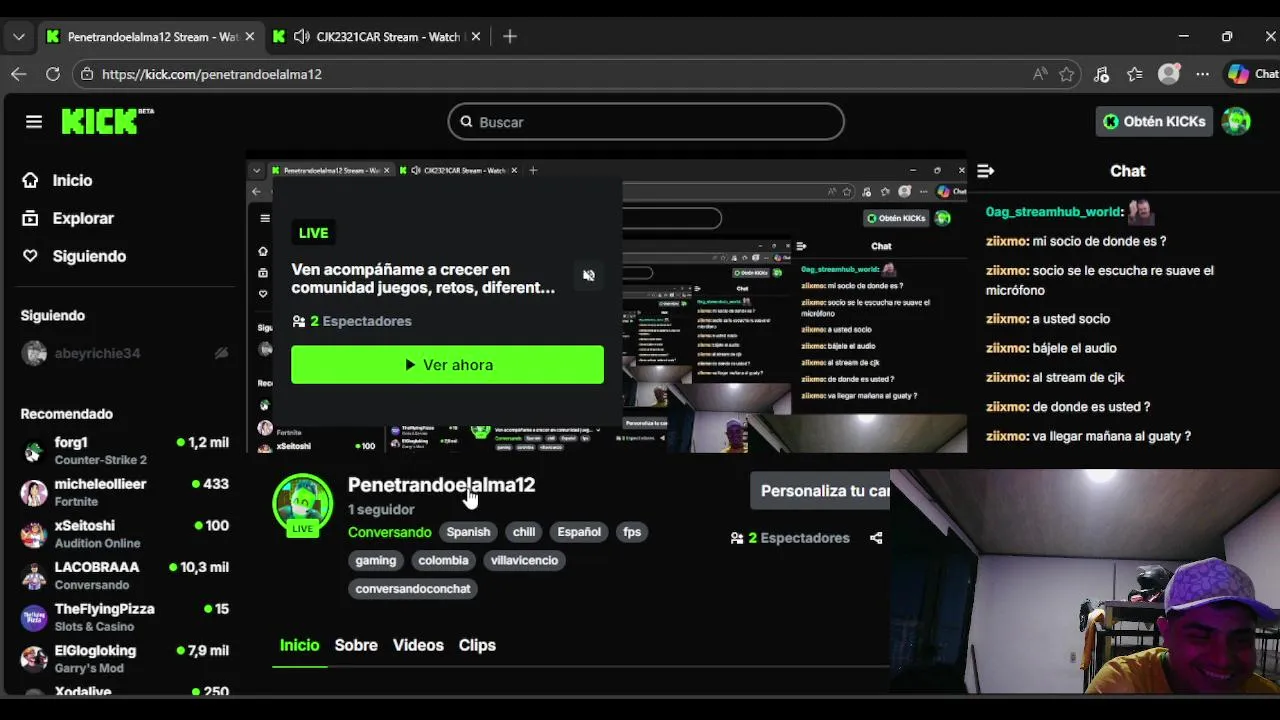Click the Obtén KICKs button
Screen dimensions: 1280x720
pyautogui.click(x=1154, y=121)
